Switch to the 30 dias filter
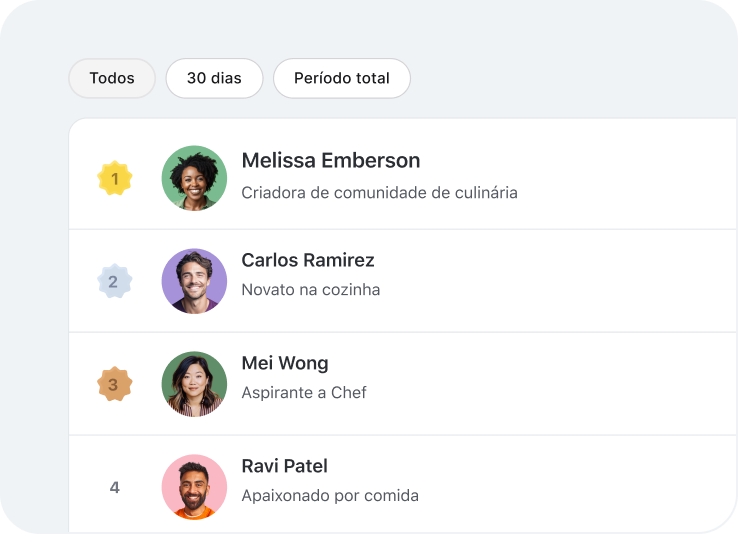The width and height of the screenshot is (738, 534). tap(214, 78)
